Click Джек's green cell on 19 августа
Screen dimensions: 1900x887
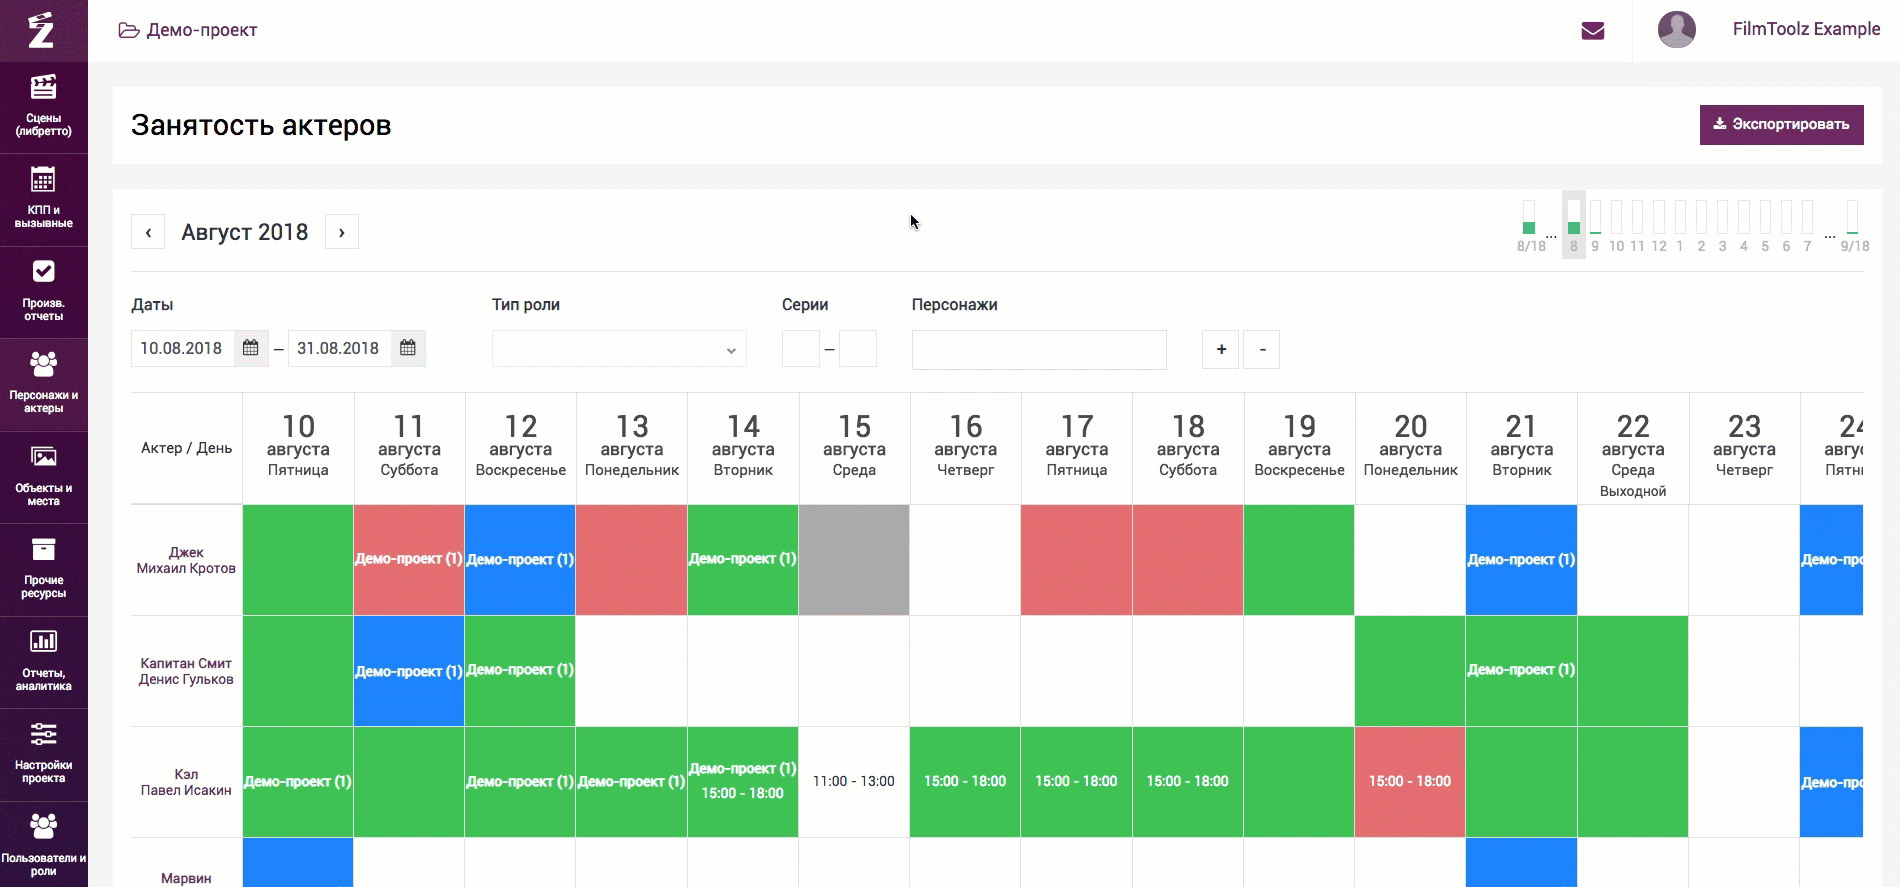pyautogui.click(x=1299, y=560)
